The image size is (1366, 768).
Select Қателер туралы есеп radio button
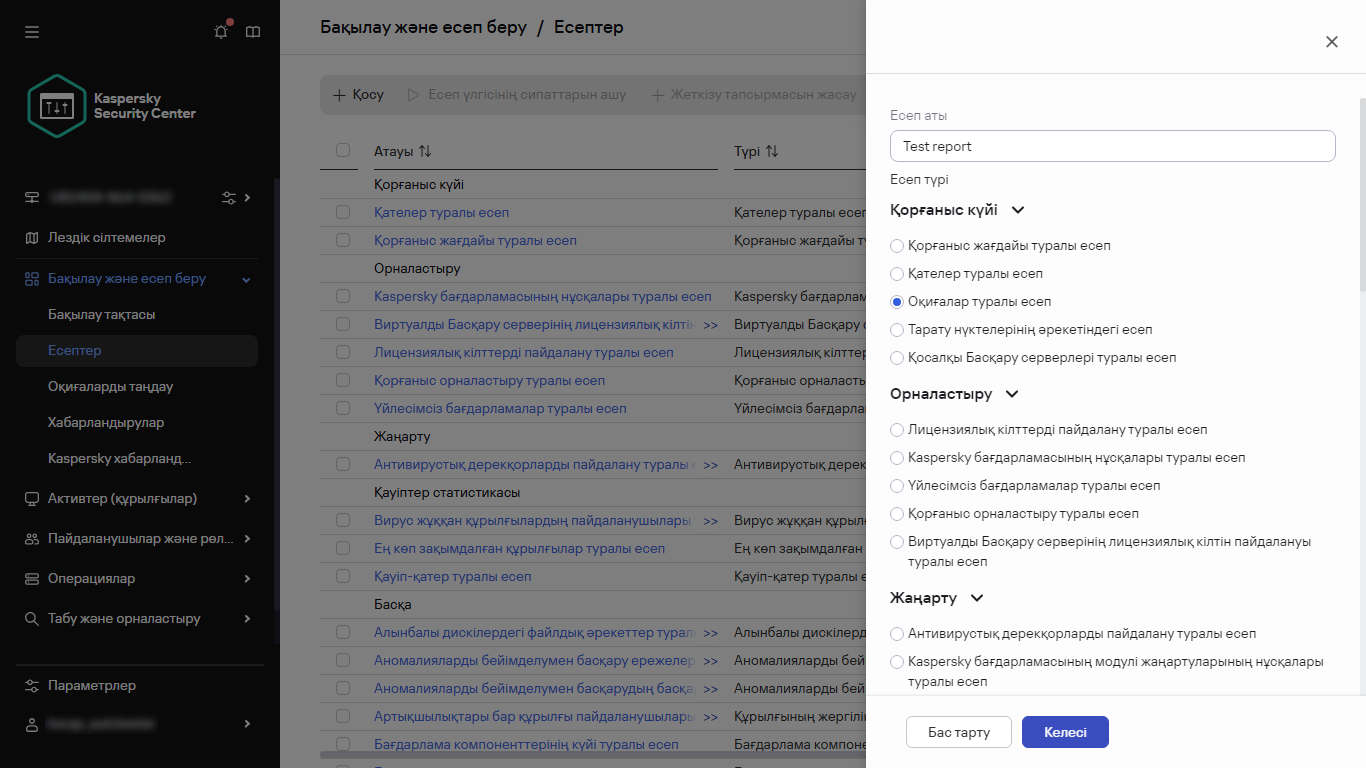897,274
